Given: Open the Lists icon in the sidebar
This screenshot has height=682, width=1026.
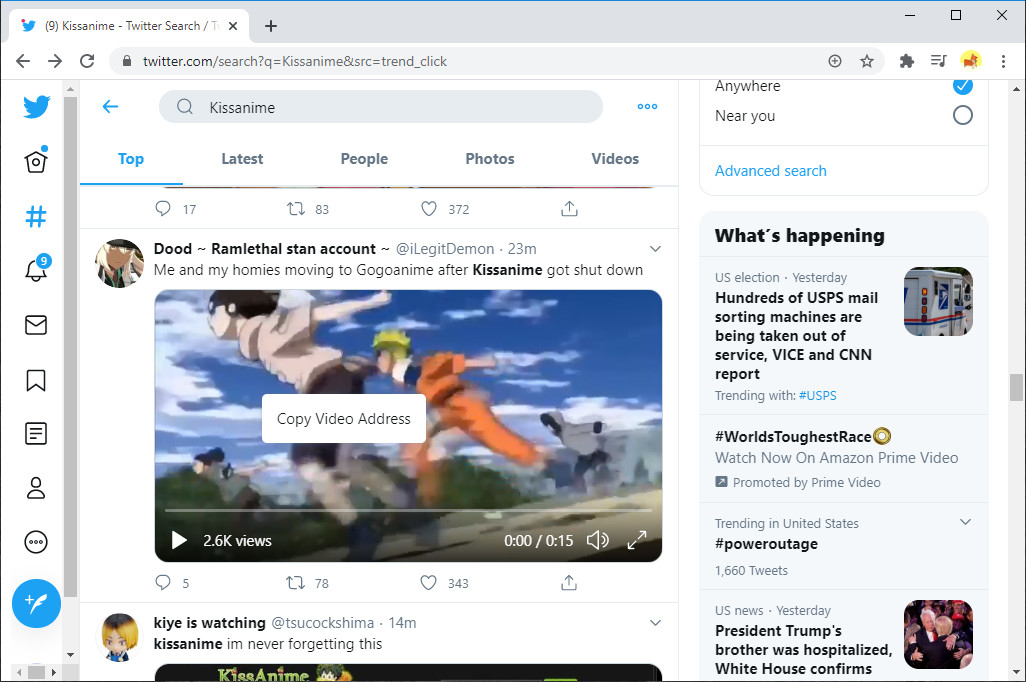Looking at the screenshot, I should (36, 434).
